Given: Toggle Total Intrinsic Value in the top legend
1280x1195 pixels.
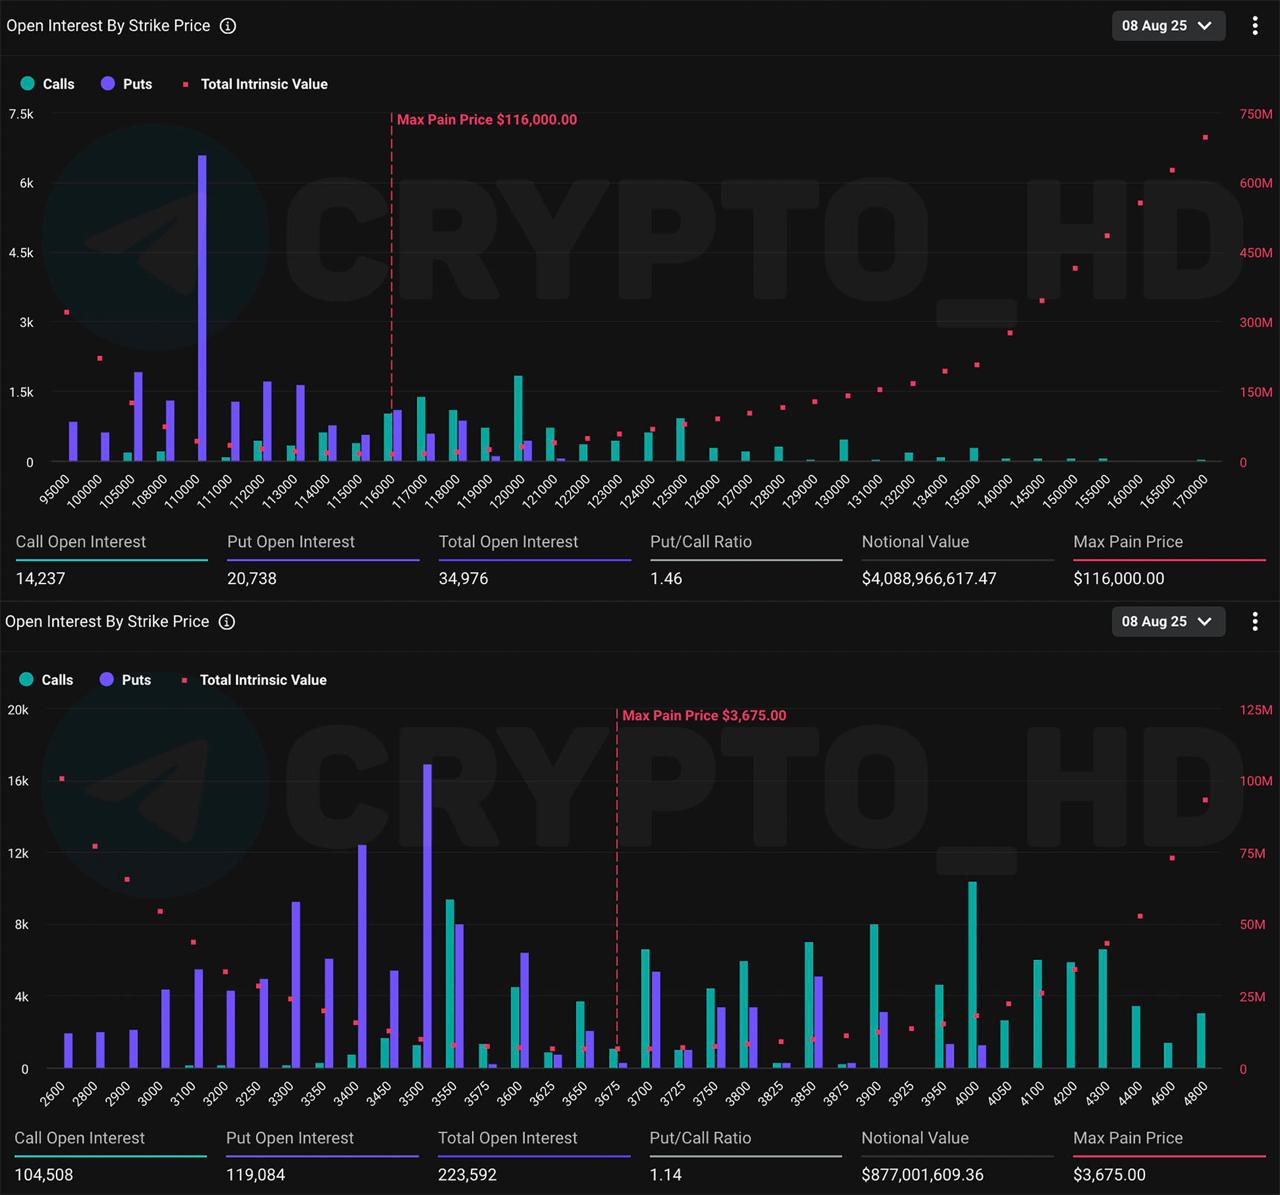Looking at the screenshot, I should tap(255, 84).
